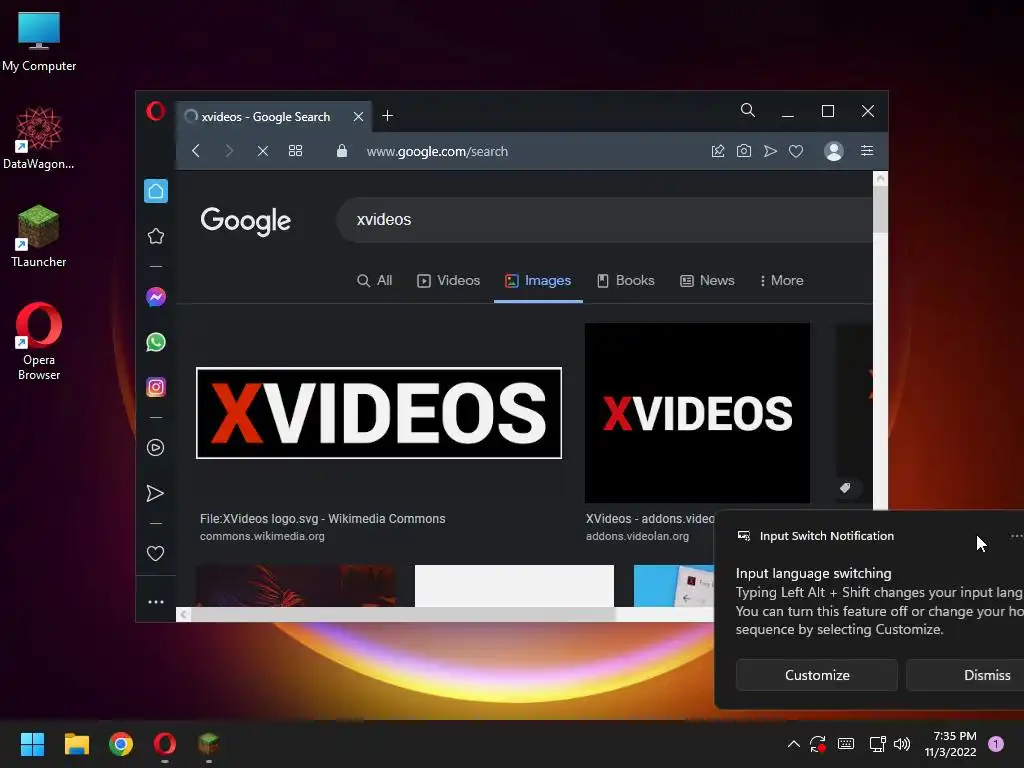Open the notification count badge
The image size is (1024, 768).
click(x=996, y=744)
